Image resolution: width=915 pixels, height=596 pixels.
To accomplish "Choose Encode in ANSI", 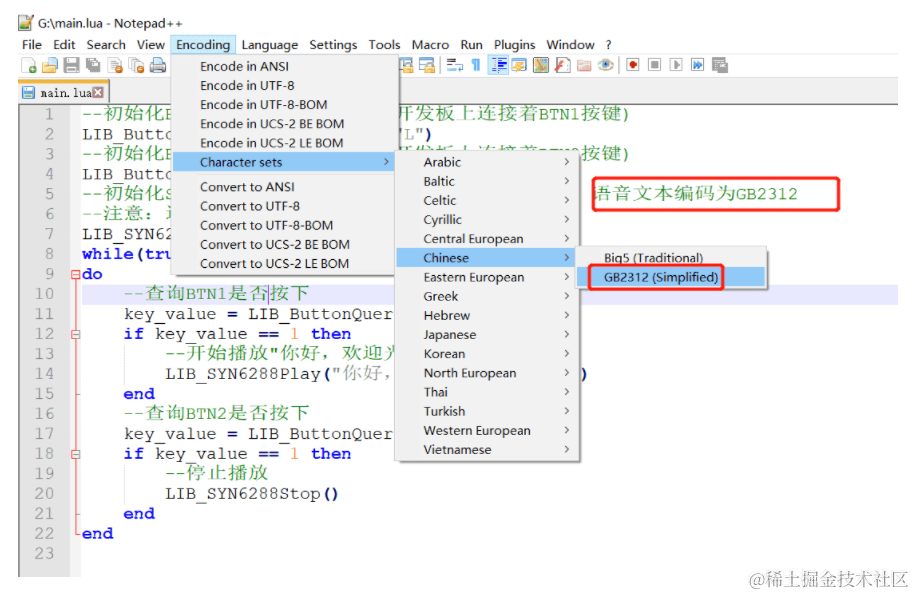I will tap(284, 67).
